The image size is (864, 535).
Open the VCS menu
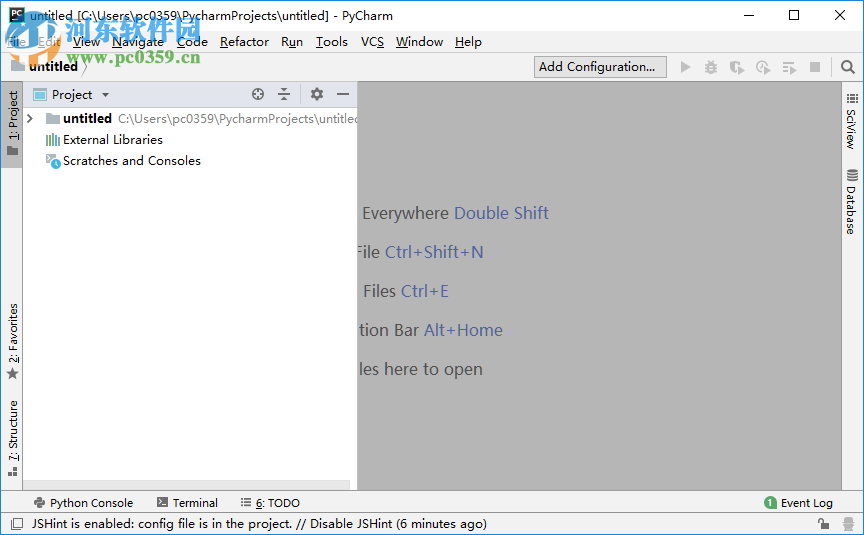pyautogui.click(x=372, y=42)
